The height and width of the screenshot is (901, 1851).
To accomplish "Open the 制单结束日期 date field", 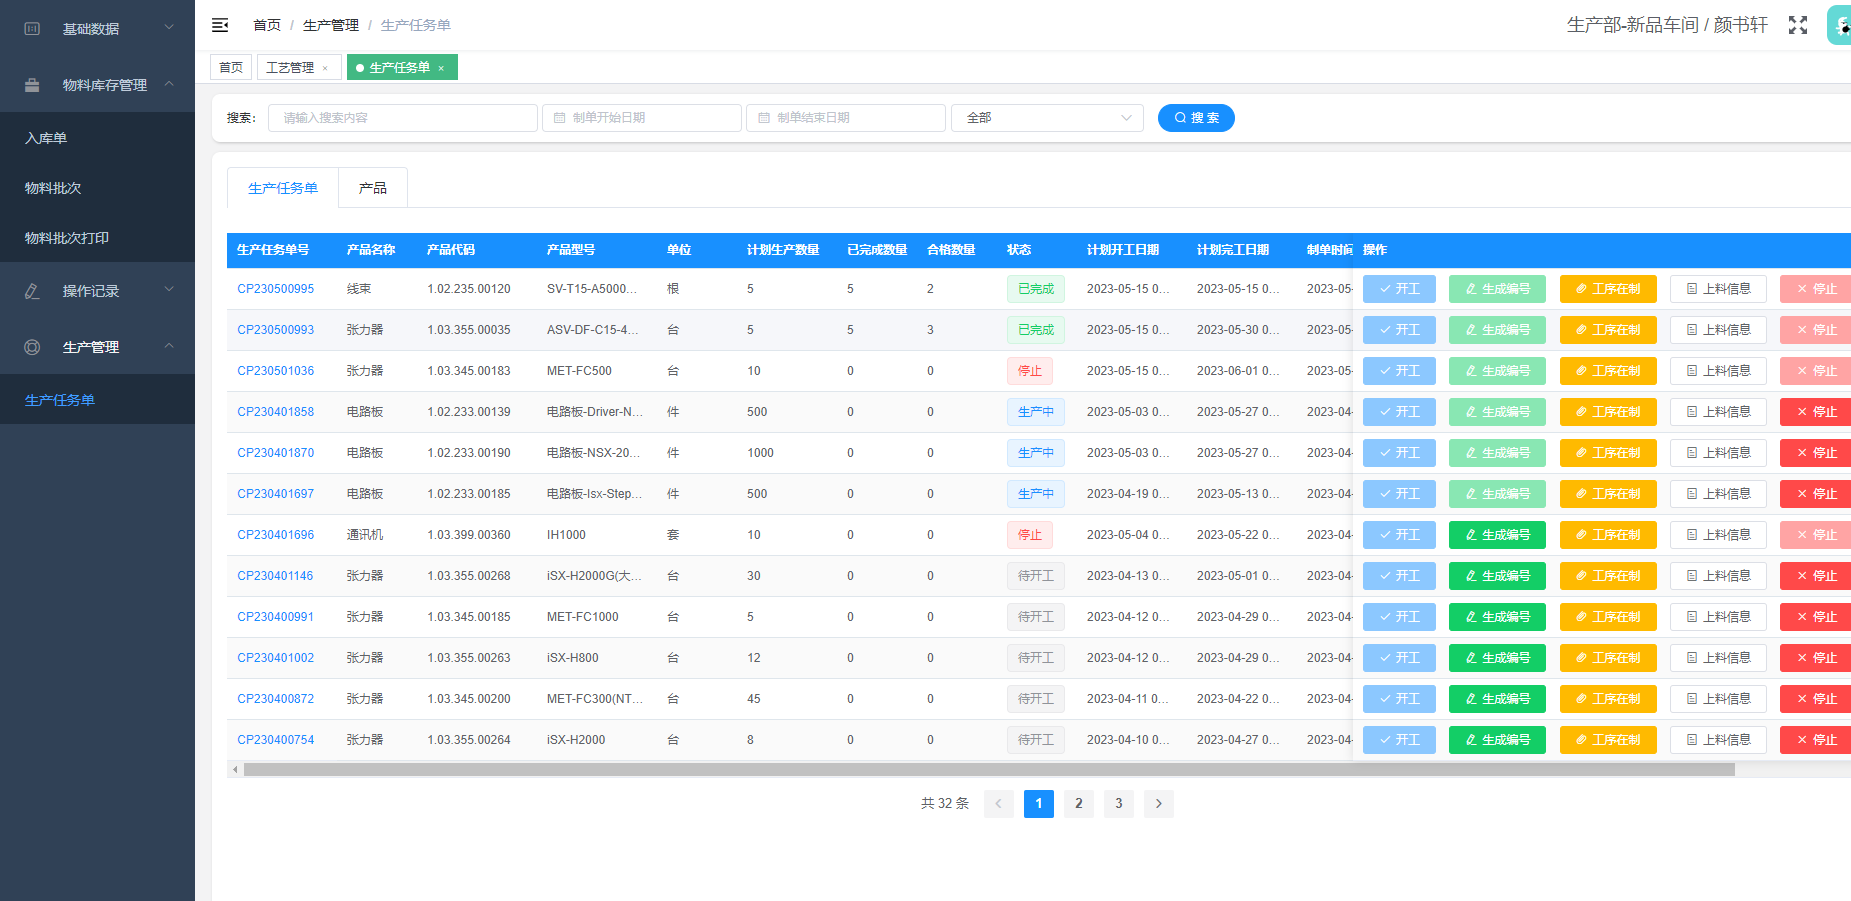I will pos(846,118).
